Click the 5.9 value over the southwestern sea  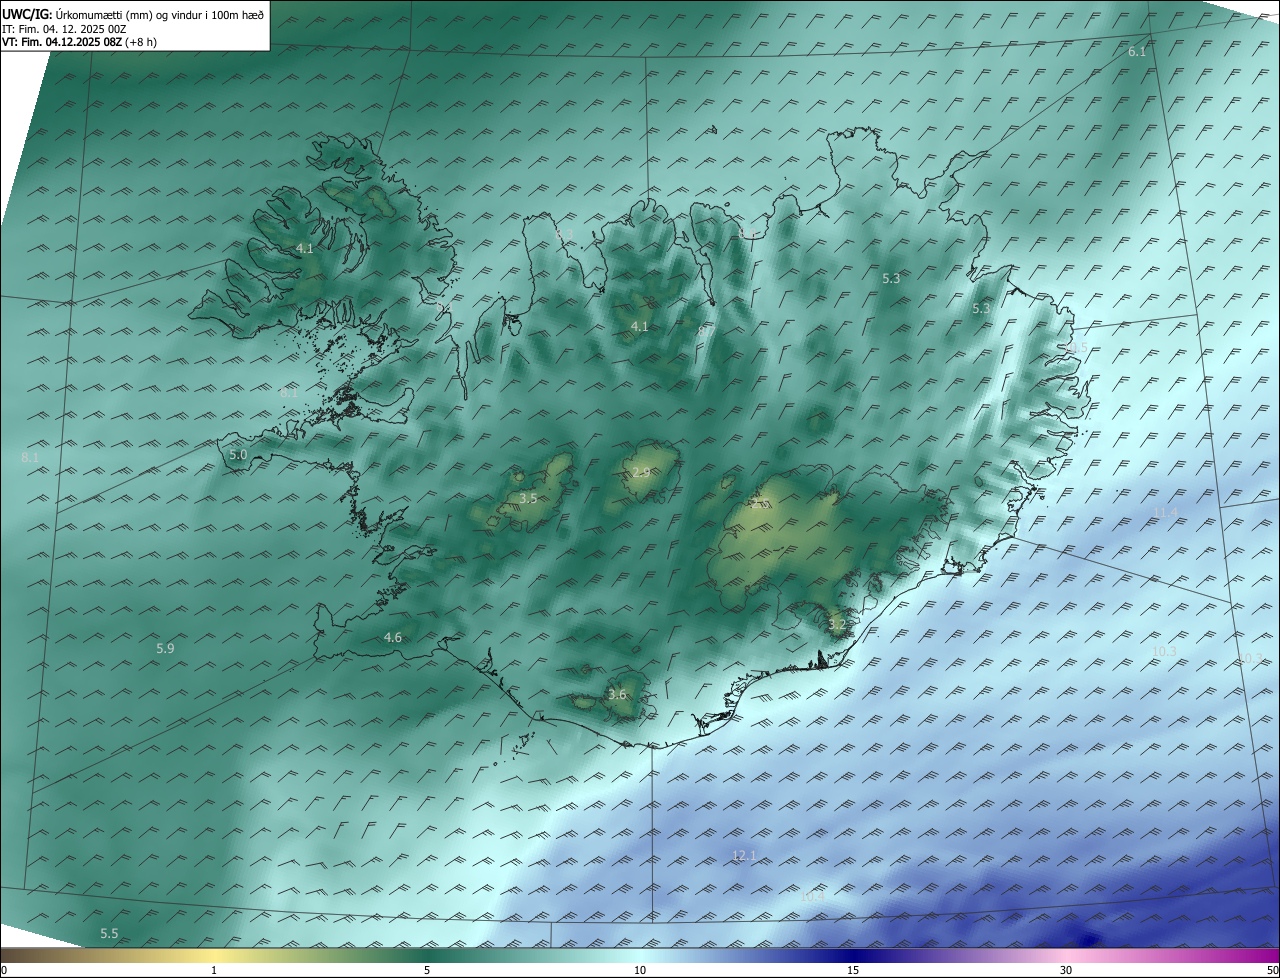coord(165,648)
